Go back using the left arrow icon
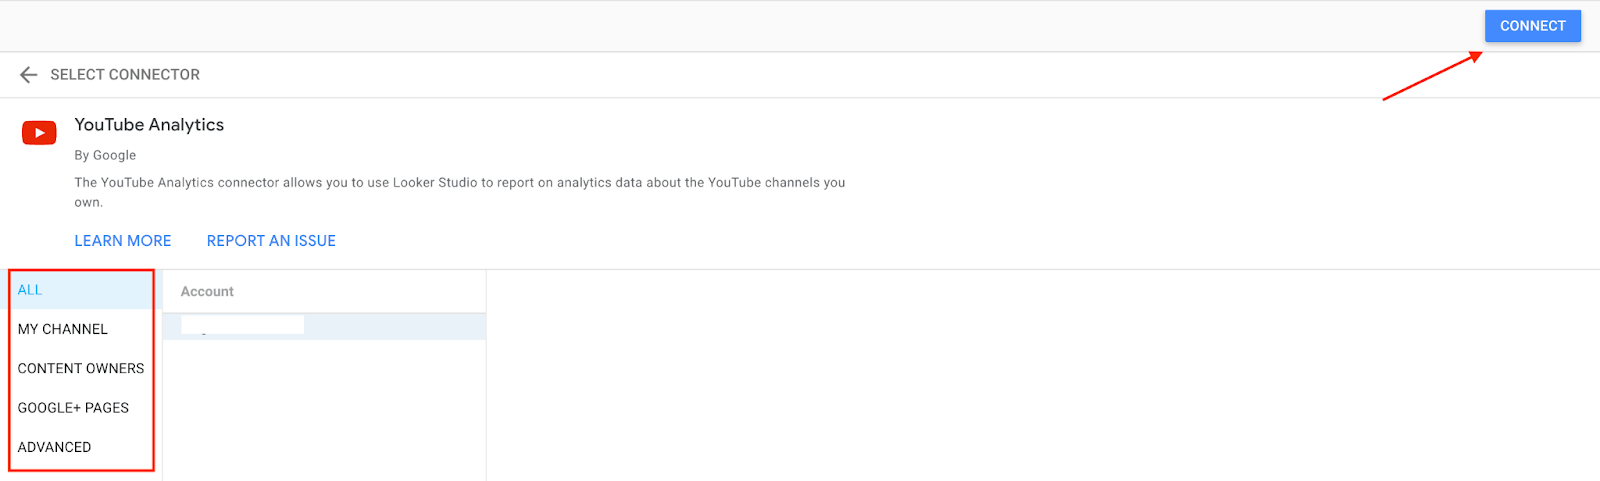The width and height of the screenshot is (1600, 481). [x=28, y=75]
